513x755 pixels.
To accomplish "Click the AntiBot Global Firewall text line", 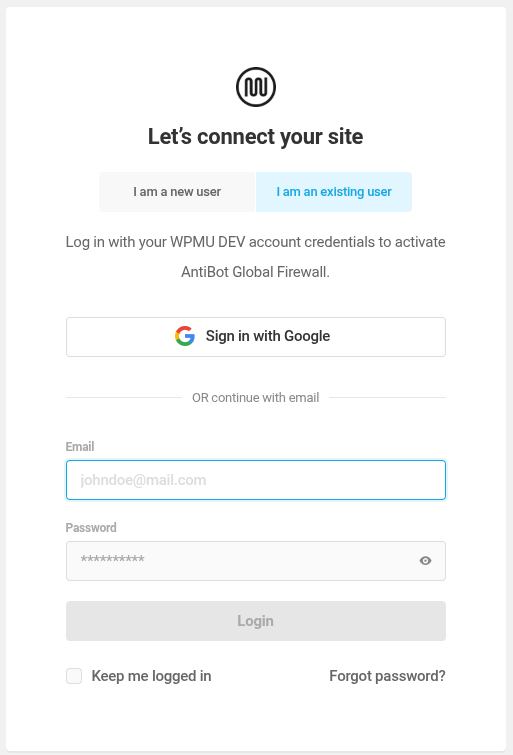I will [255, 272].
